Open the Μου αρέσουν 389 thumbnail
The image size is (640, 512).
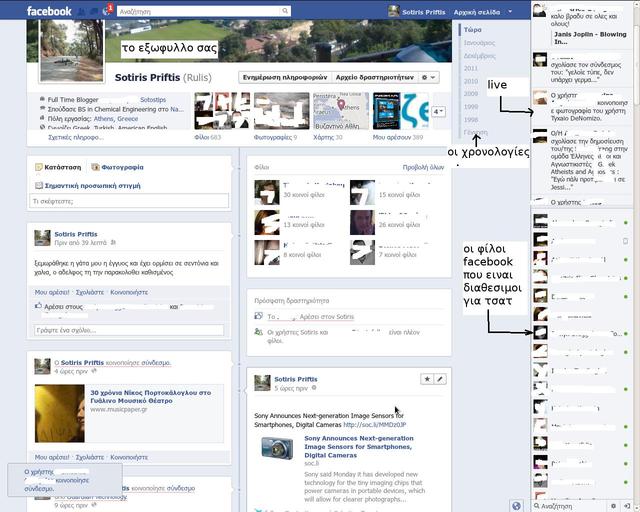400,111
